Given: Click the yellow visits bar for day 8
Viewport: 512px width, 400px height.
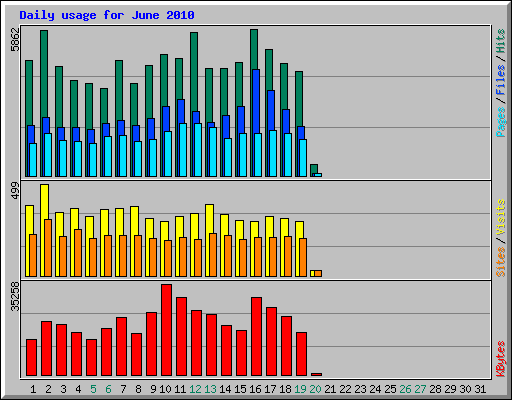Looking at the screenshot, I should pyautogui.click(x=135, y=221).
